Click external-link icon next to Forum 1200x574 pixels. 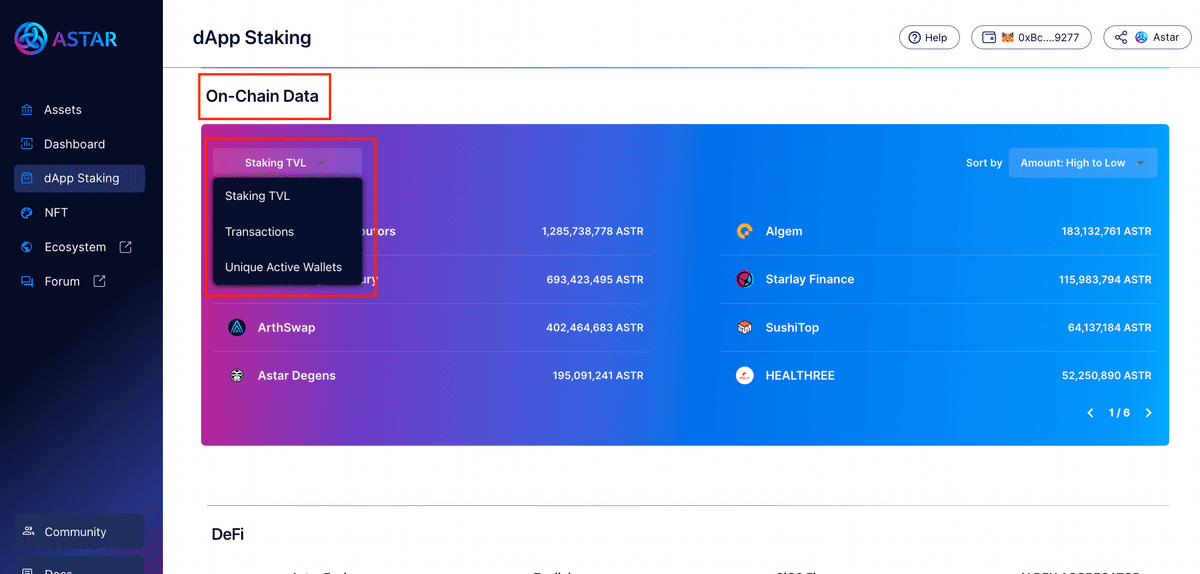(x=99, y=282)
